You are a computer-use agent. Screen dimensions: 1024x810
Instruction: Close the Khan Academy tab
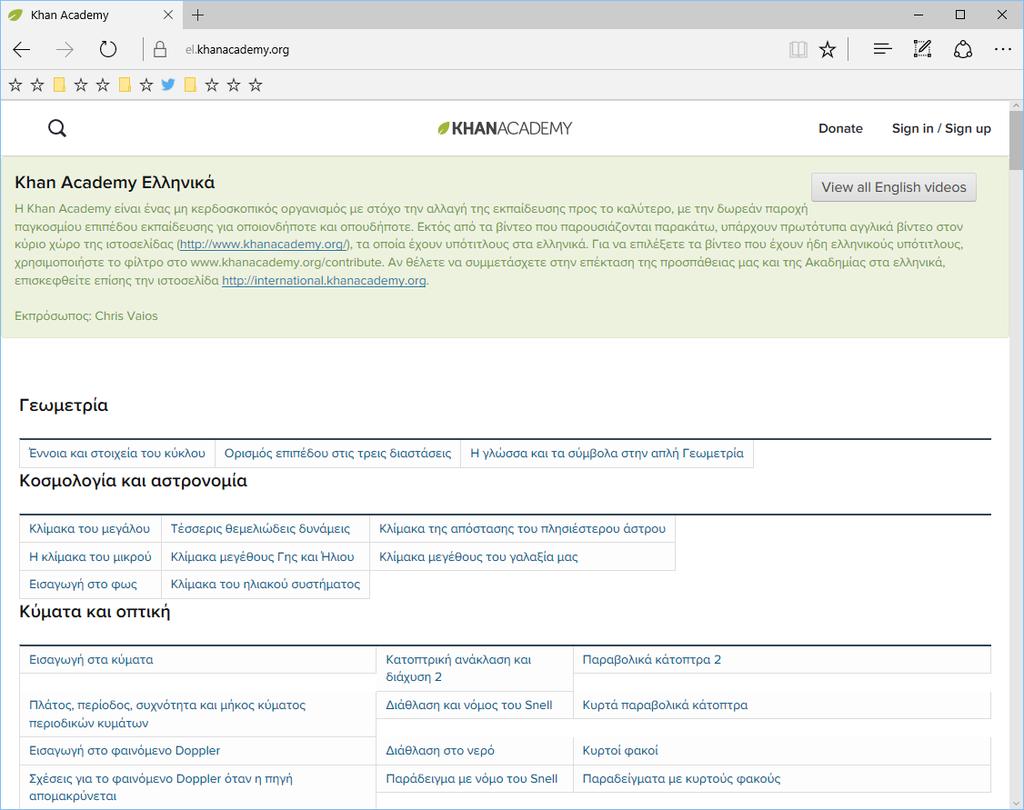(x=168, y=14)
